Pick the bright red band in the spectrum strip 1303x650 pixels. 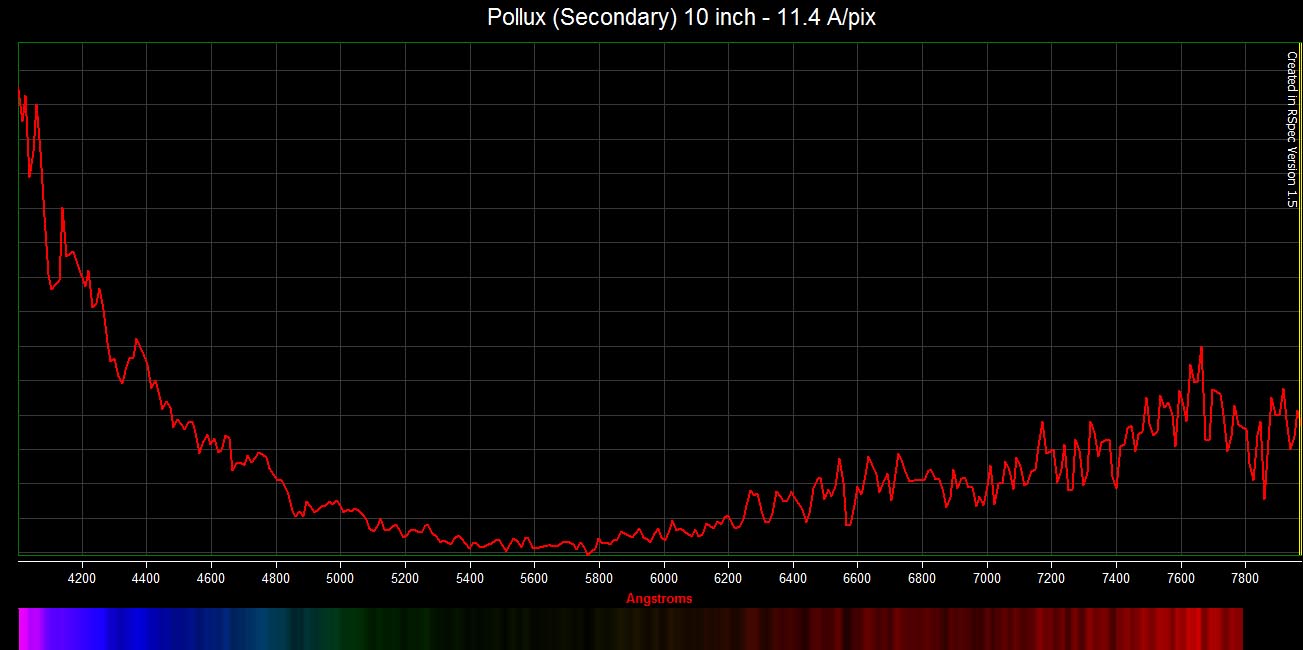click(1195, 628)
